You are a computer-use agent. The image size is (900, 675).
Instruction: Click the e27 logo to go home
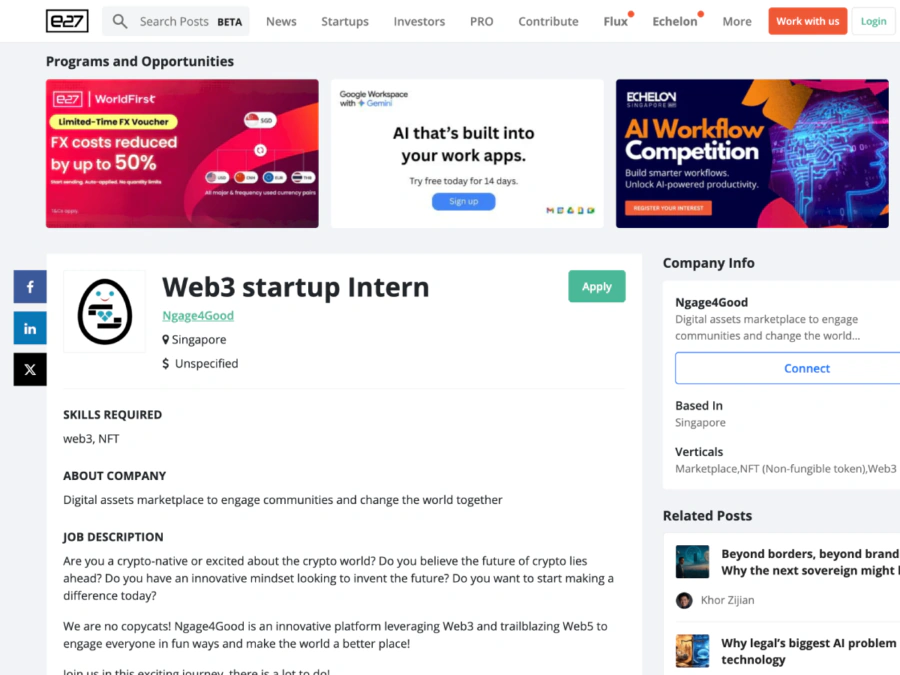pyautogui.click(x=66, y=20)
